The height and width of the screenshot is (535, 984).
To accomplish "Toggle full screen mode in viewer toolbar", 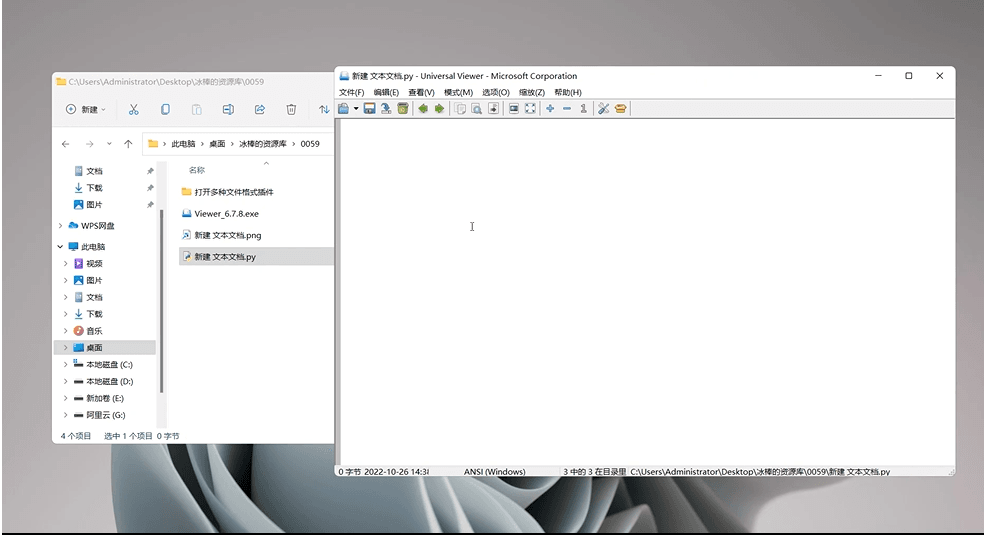I will coord(530,108).
